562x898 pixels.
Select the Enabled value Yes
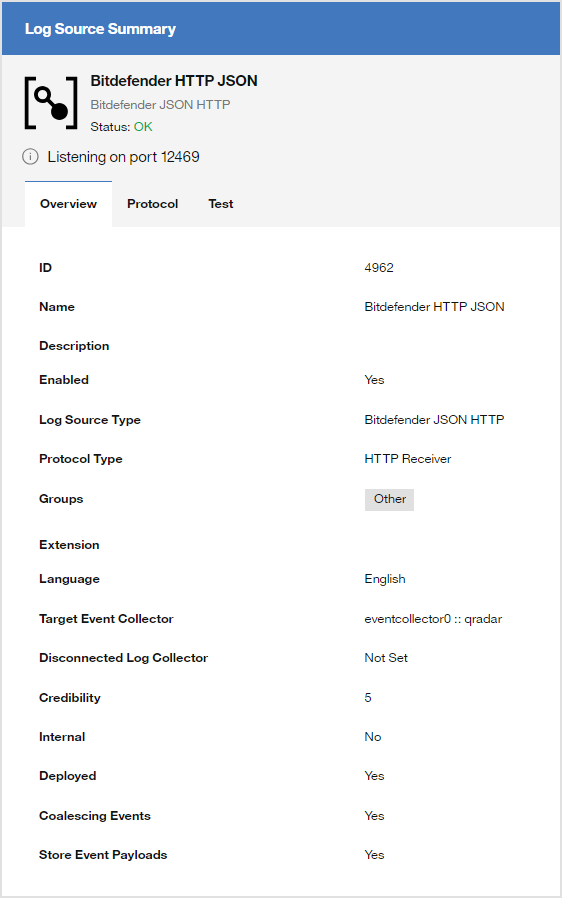[375, 380]
